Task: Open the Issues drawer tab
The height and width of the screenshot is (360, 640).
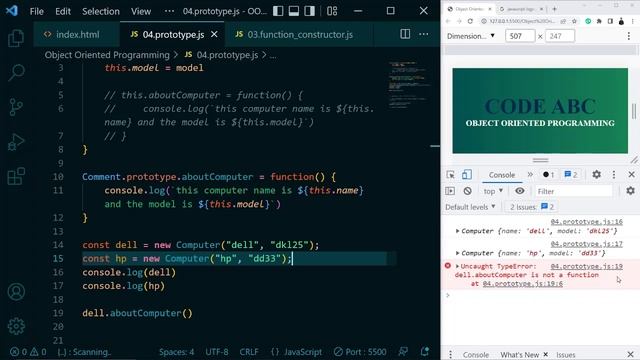Action: (565, 355)
